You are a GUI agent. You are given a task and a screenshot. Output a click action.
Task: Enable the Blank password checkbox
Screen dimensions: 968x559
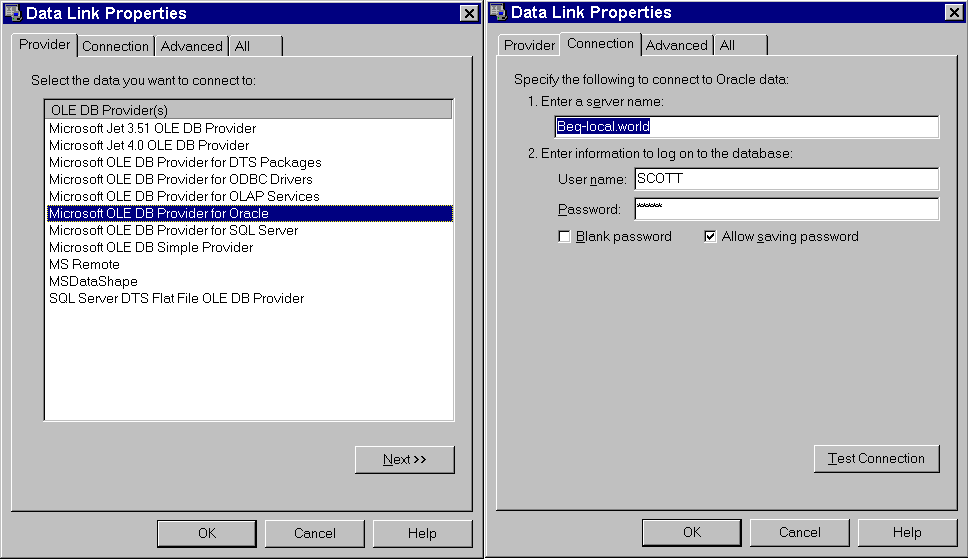(x=565, y=237)
